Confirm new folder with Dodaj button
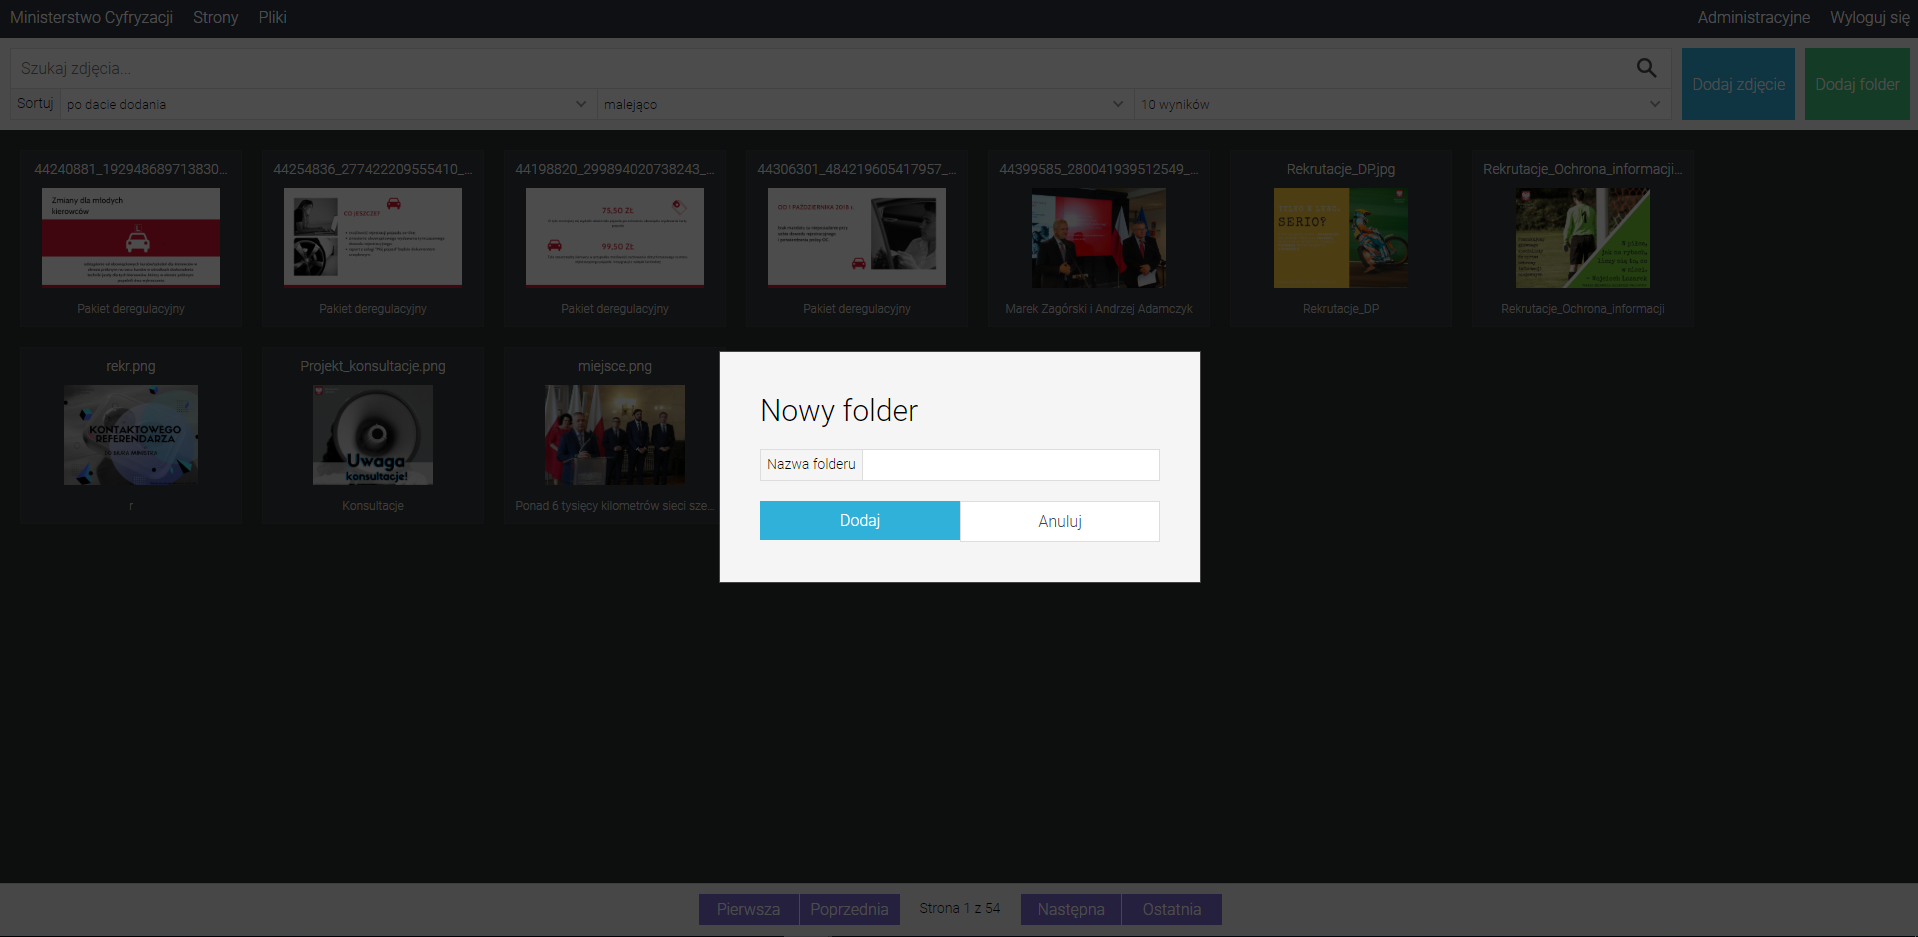This screenshot has width=1918, height=937. pos(860,521)
